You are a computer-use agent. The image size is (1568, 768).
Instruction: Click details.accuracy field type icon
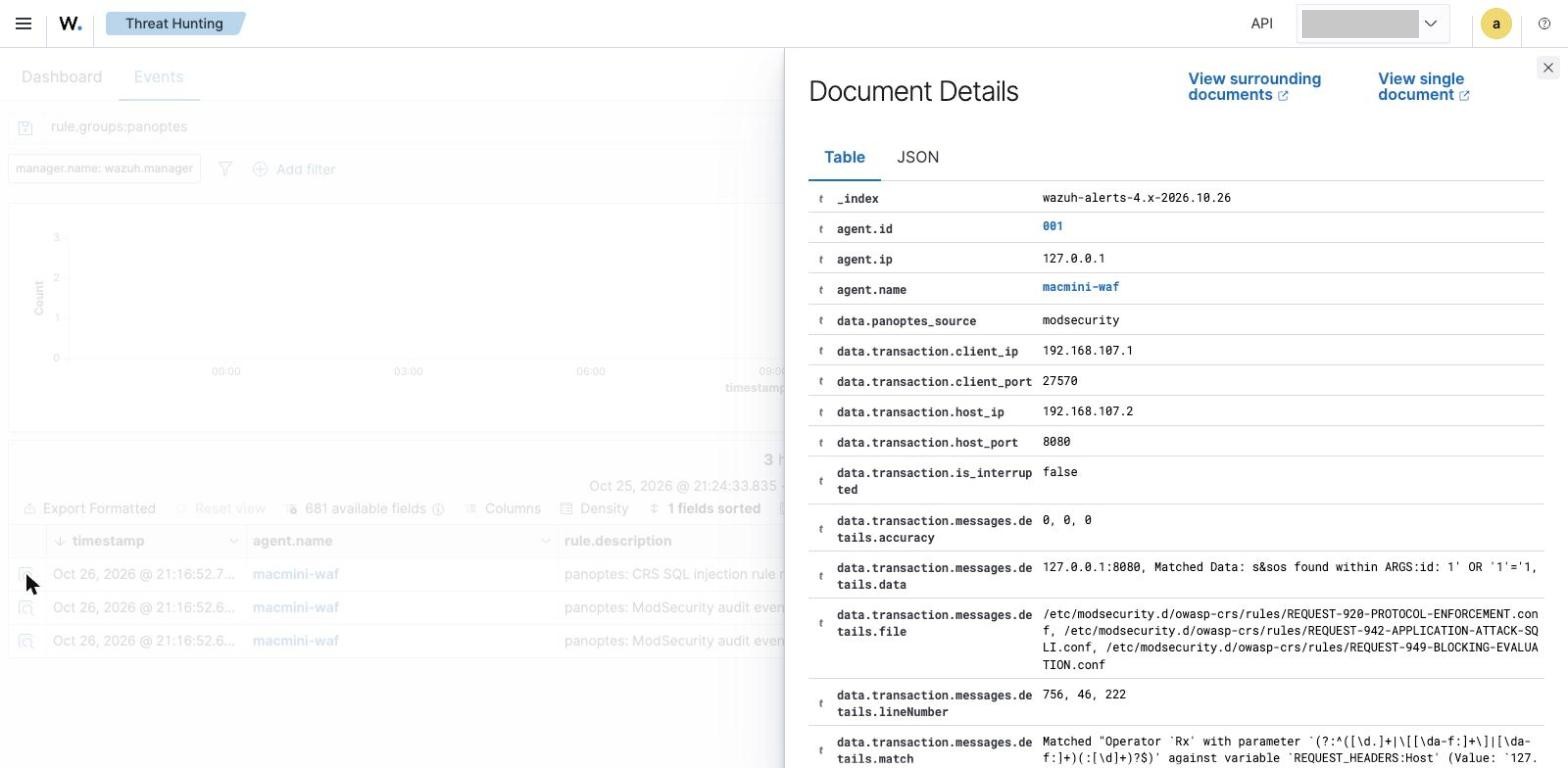[x=821, y=529]
